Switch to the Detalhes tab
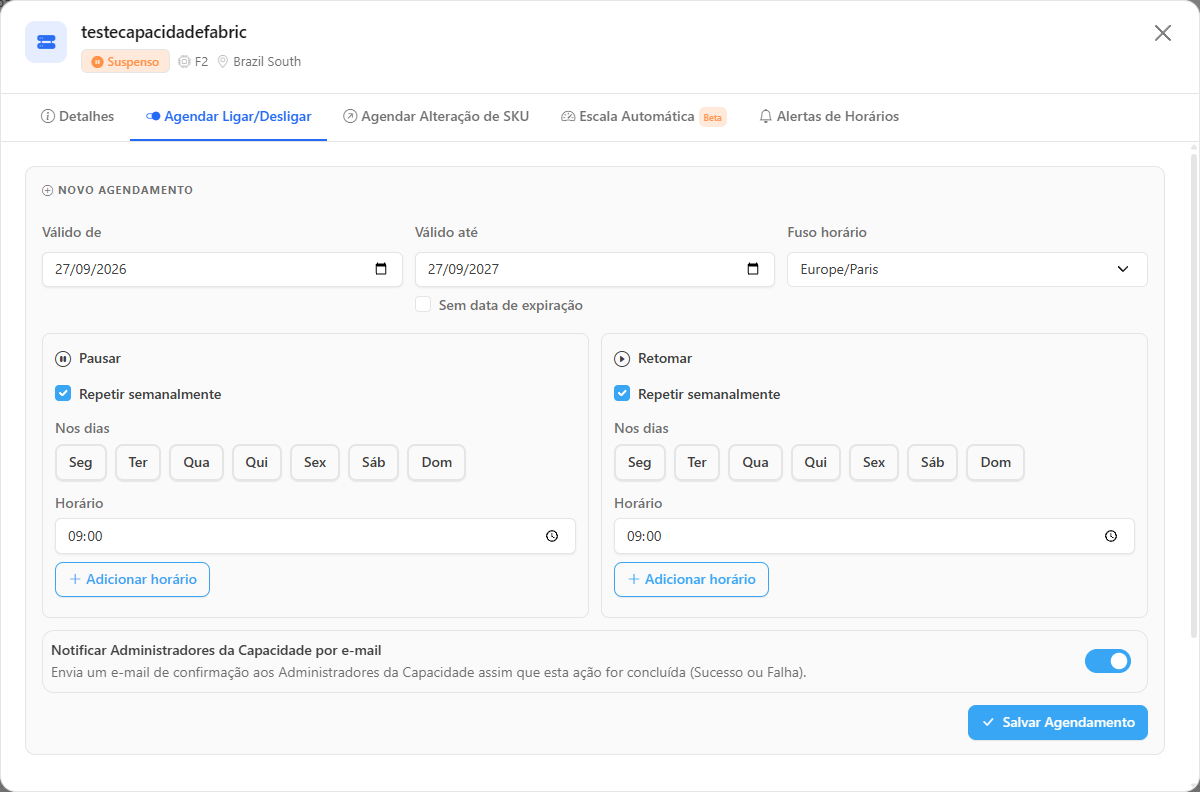Image resolution: width=1200 pixels, height=792 pixels. click(x=78, y=117)
